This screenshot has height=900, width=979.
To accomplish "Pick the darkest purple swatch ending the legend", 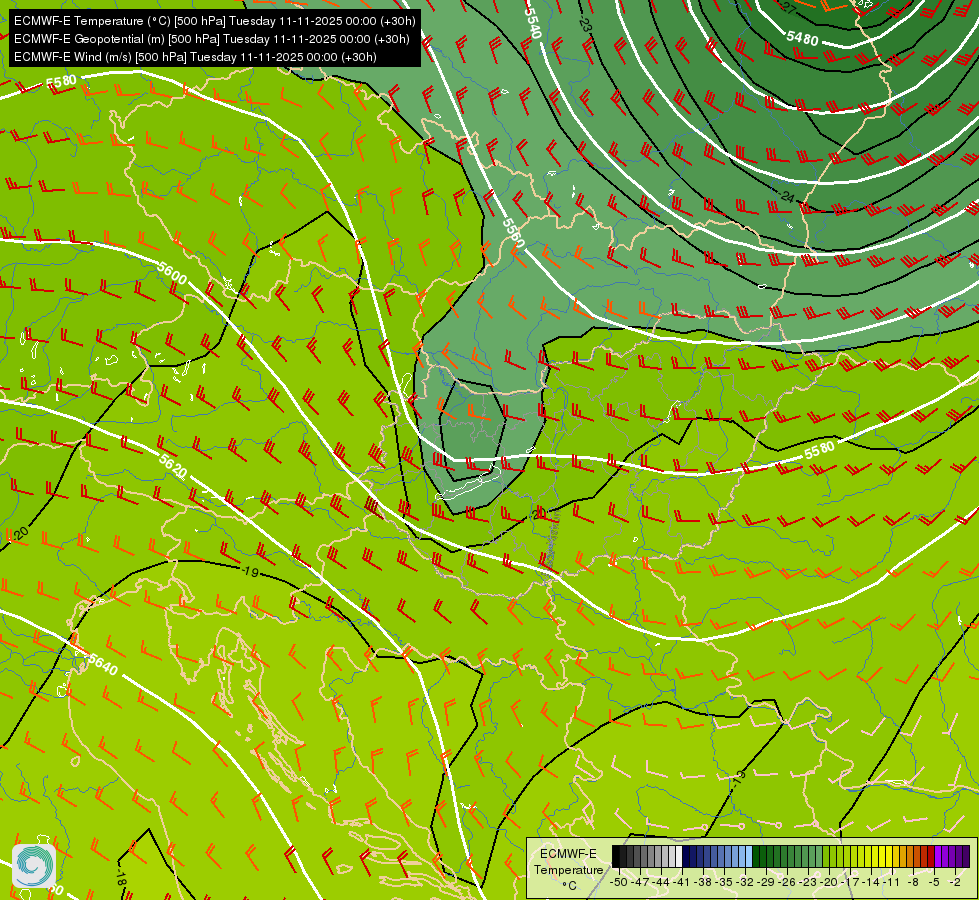I will tap(966, 856).
